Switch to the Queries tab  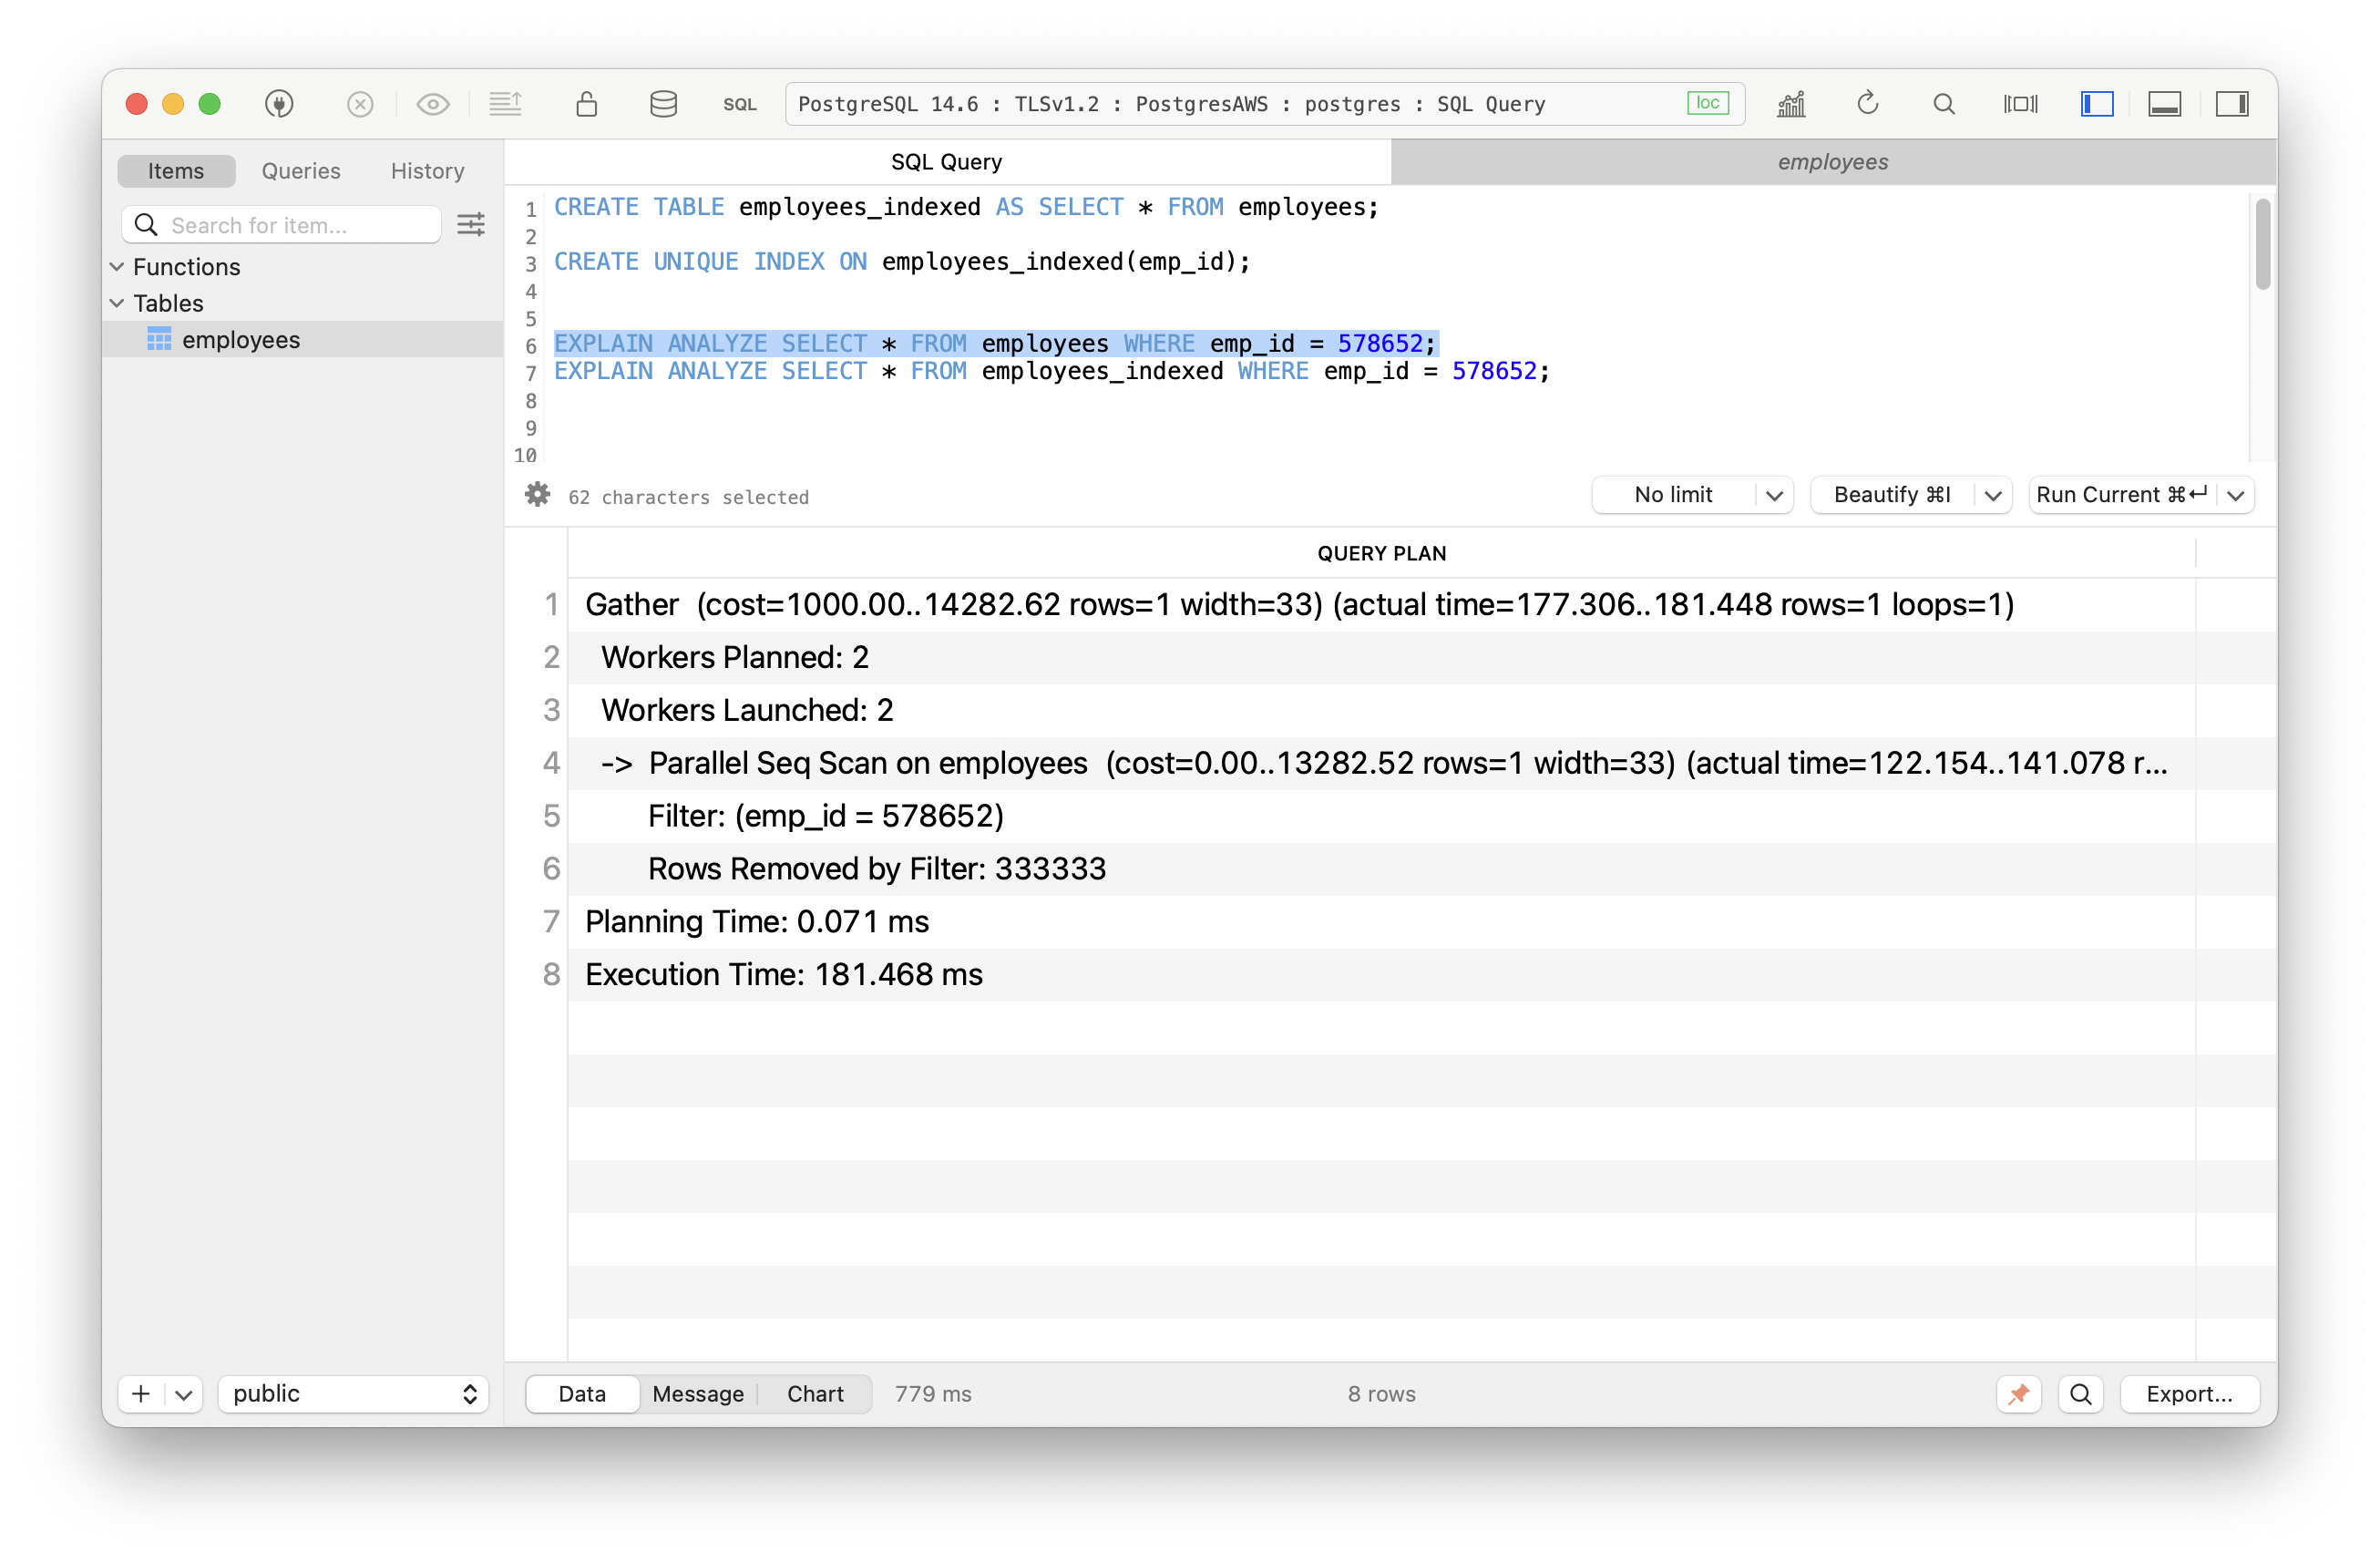[302, 170]
